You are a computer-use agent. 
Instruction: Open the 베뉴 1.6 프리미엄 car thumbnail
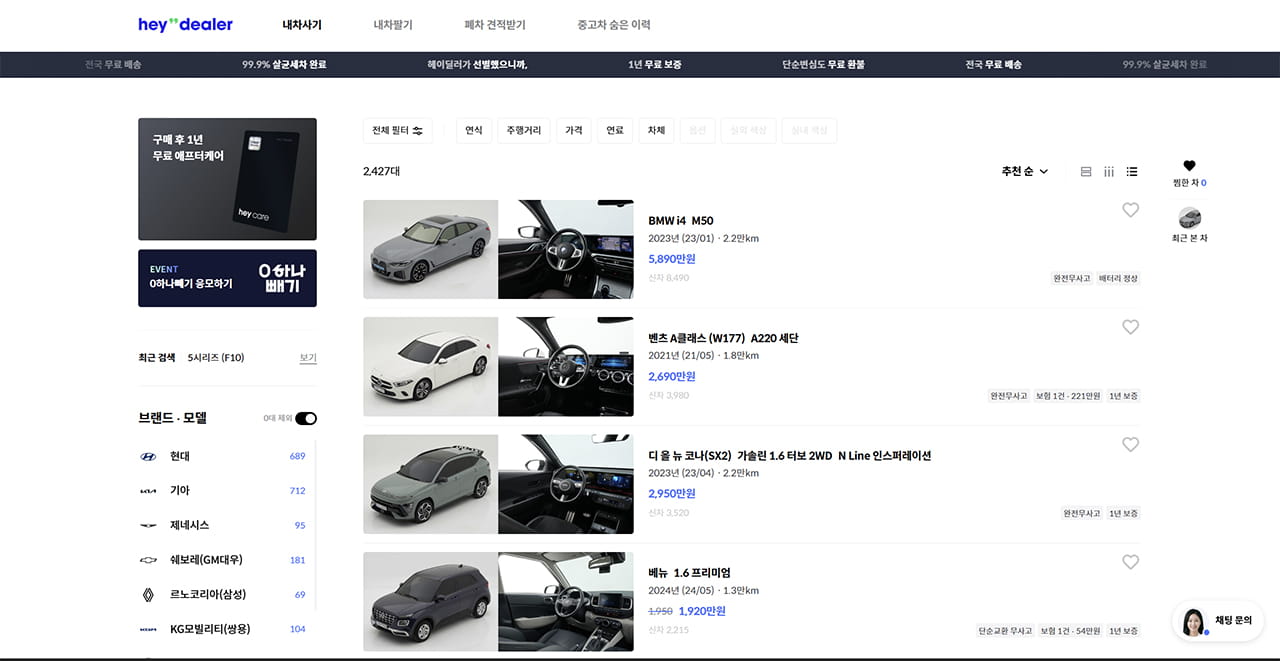point(430,600)
